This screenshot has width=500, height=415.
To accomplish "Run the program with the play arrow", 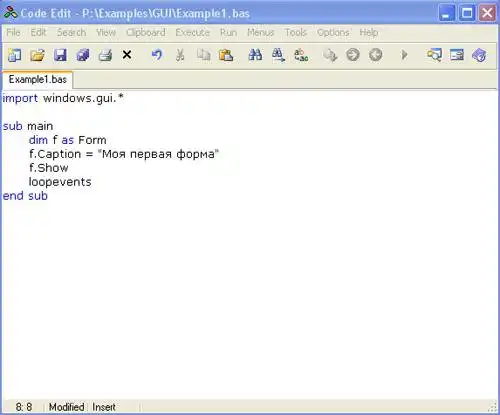I will pyautogui.click(x=404, y=55).
